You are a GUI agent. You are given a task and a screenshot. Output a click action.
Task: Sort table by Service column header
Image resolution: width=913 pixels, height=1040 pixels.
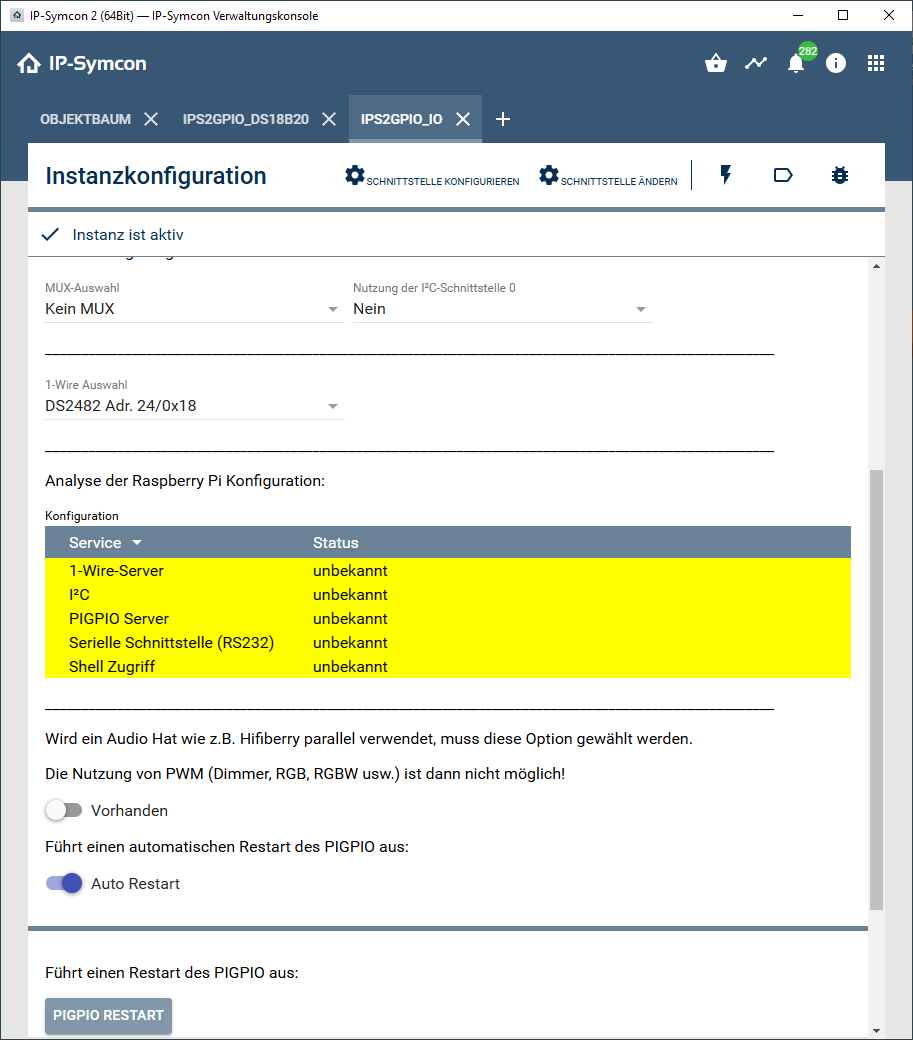[95, 543]
